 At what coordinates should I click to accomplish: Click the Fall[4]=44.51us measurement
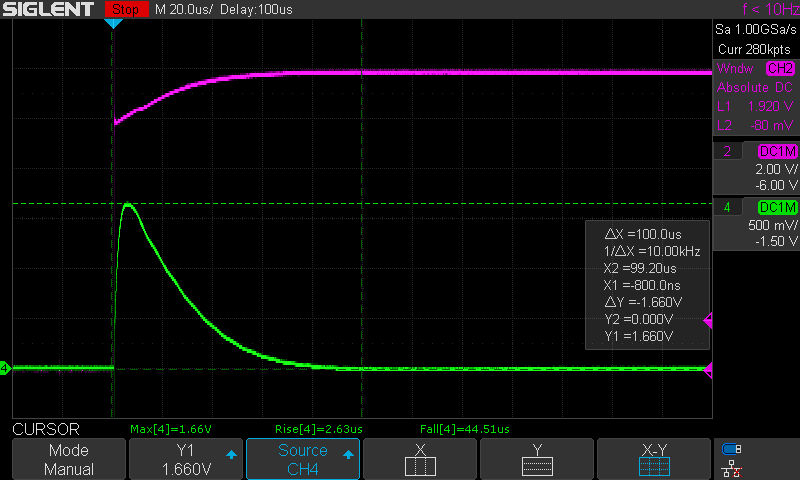tap(465, 429)
